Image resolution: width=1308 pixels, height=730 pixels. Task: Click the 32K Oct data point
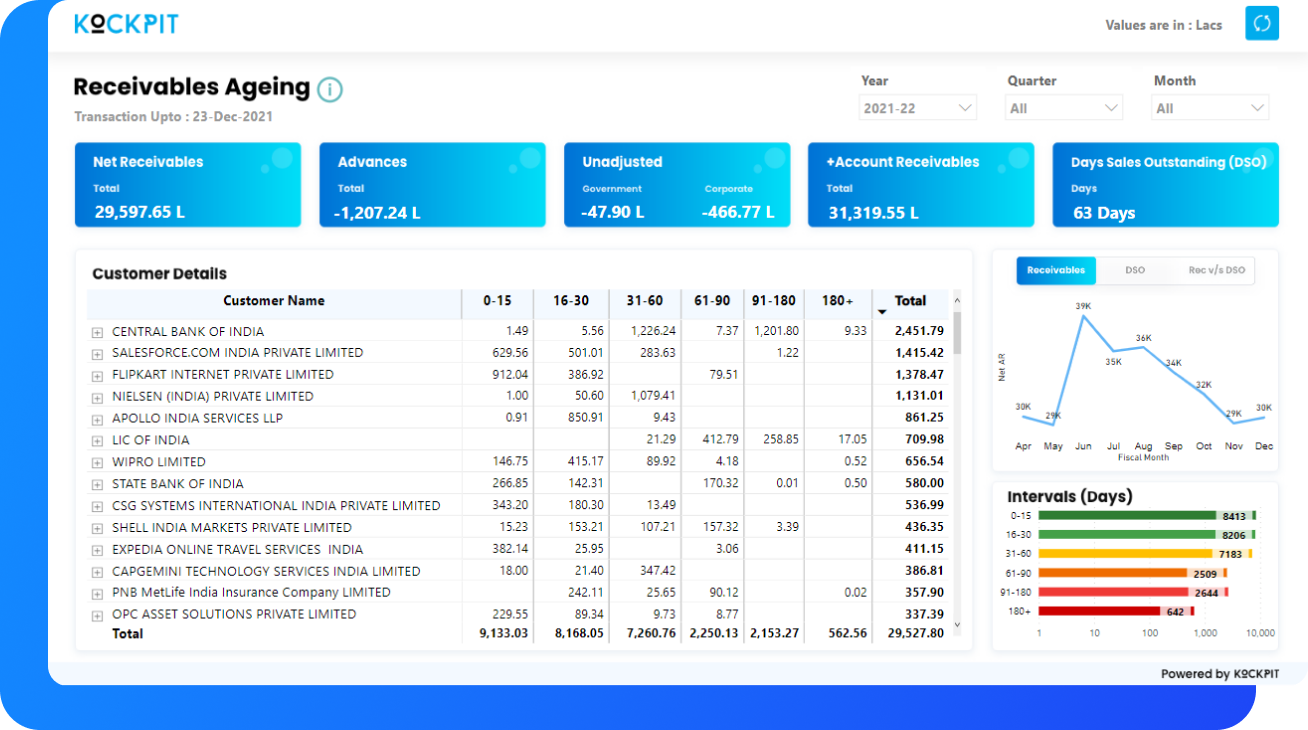pyautogui.click(x=1204, y=394)
